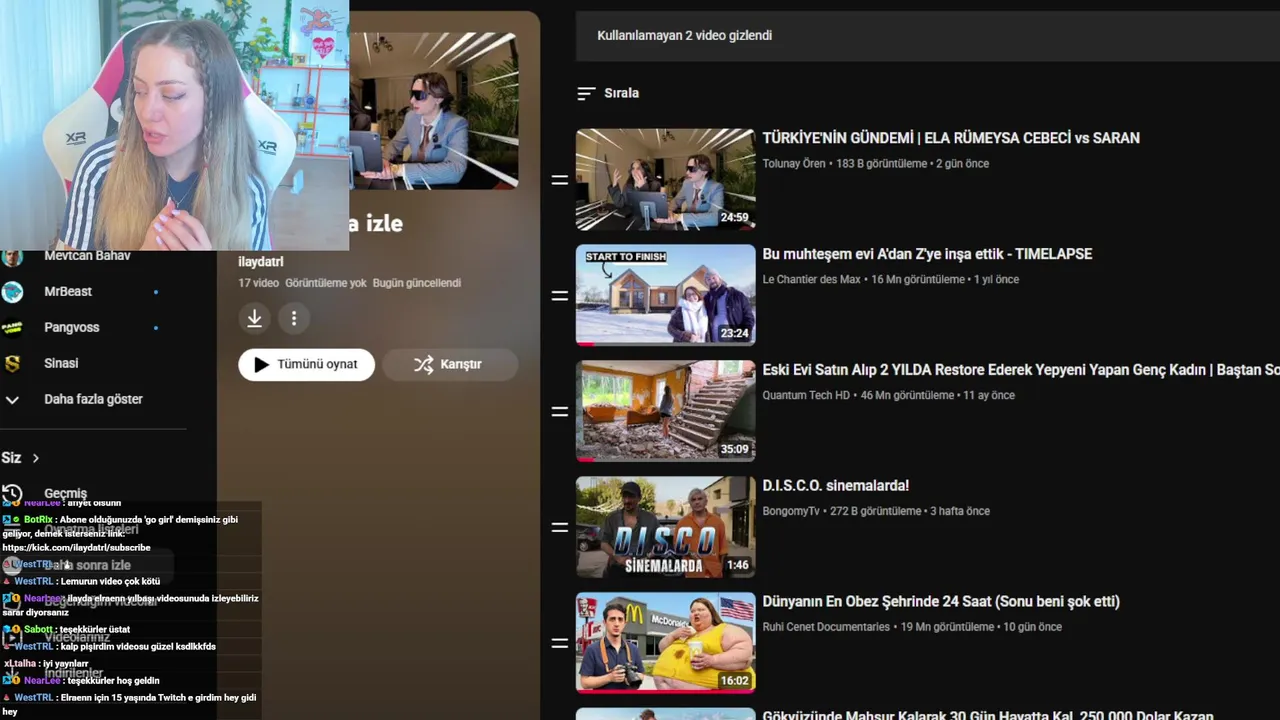This screenshot has width=1280, height=720.
Task: Open Sinasi channel avatar in sidebar
Action: pos(12,363)
